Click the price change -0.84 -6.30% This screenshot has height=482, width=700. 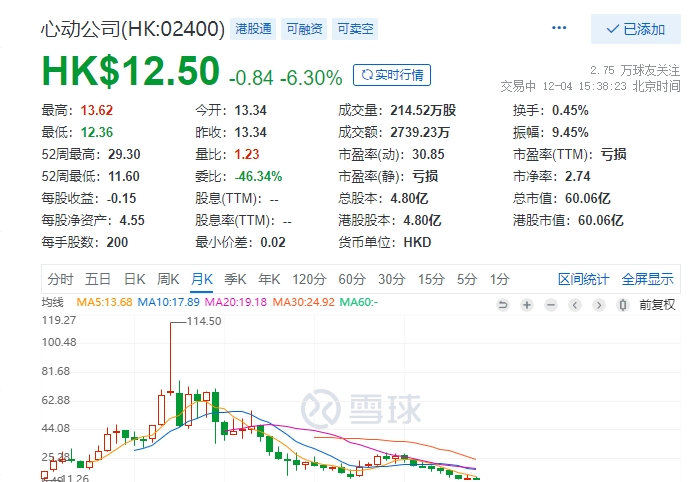coord(286,78)
